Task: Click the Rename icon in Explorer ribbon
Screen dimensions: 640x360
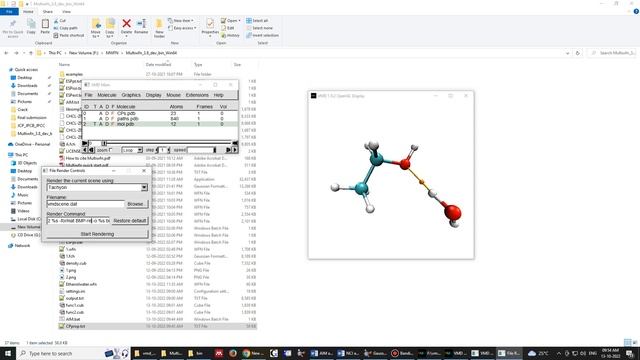Action: click(x=141, y=24)
